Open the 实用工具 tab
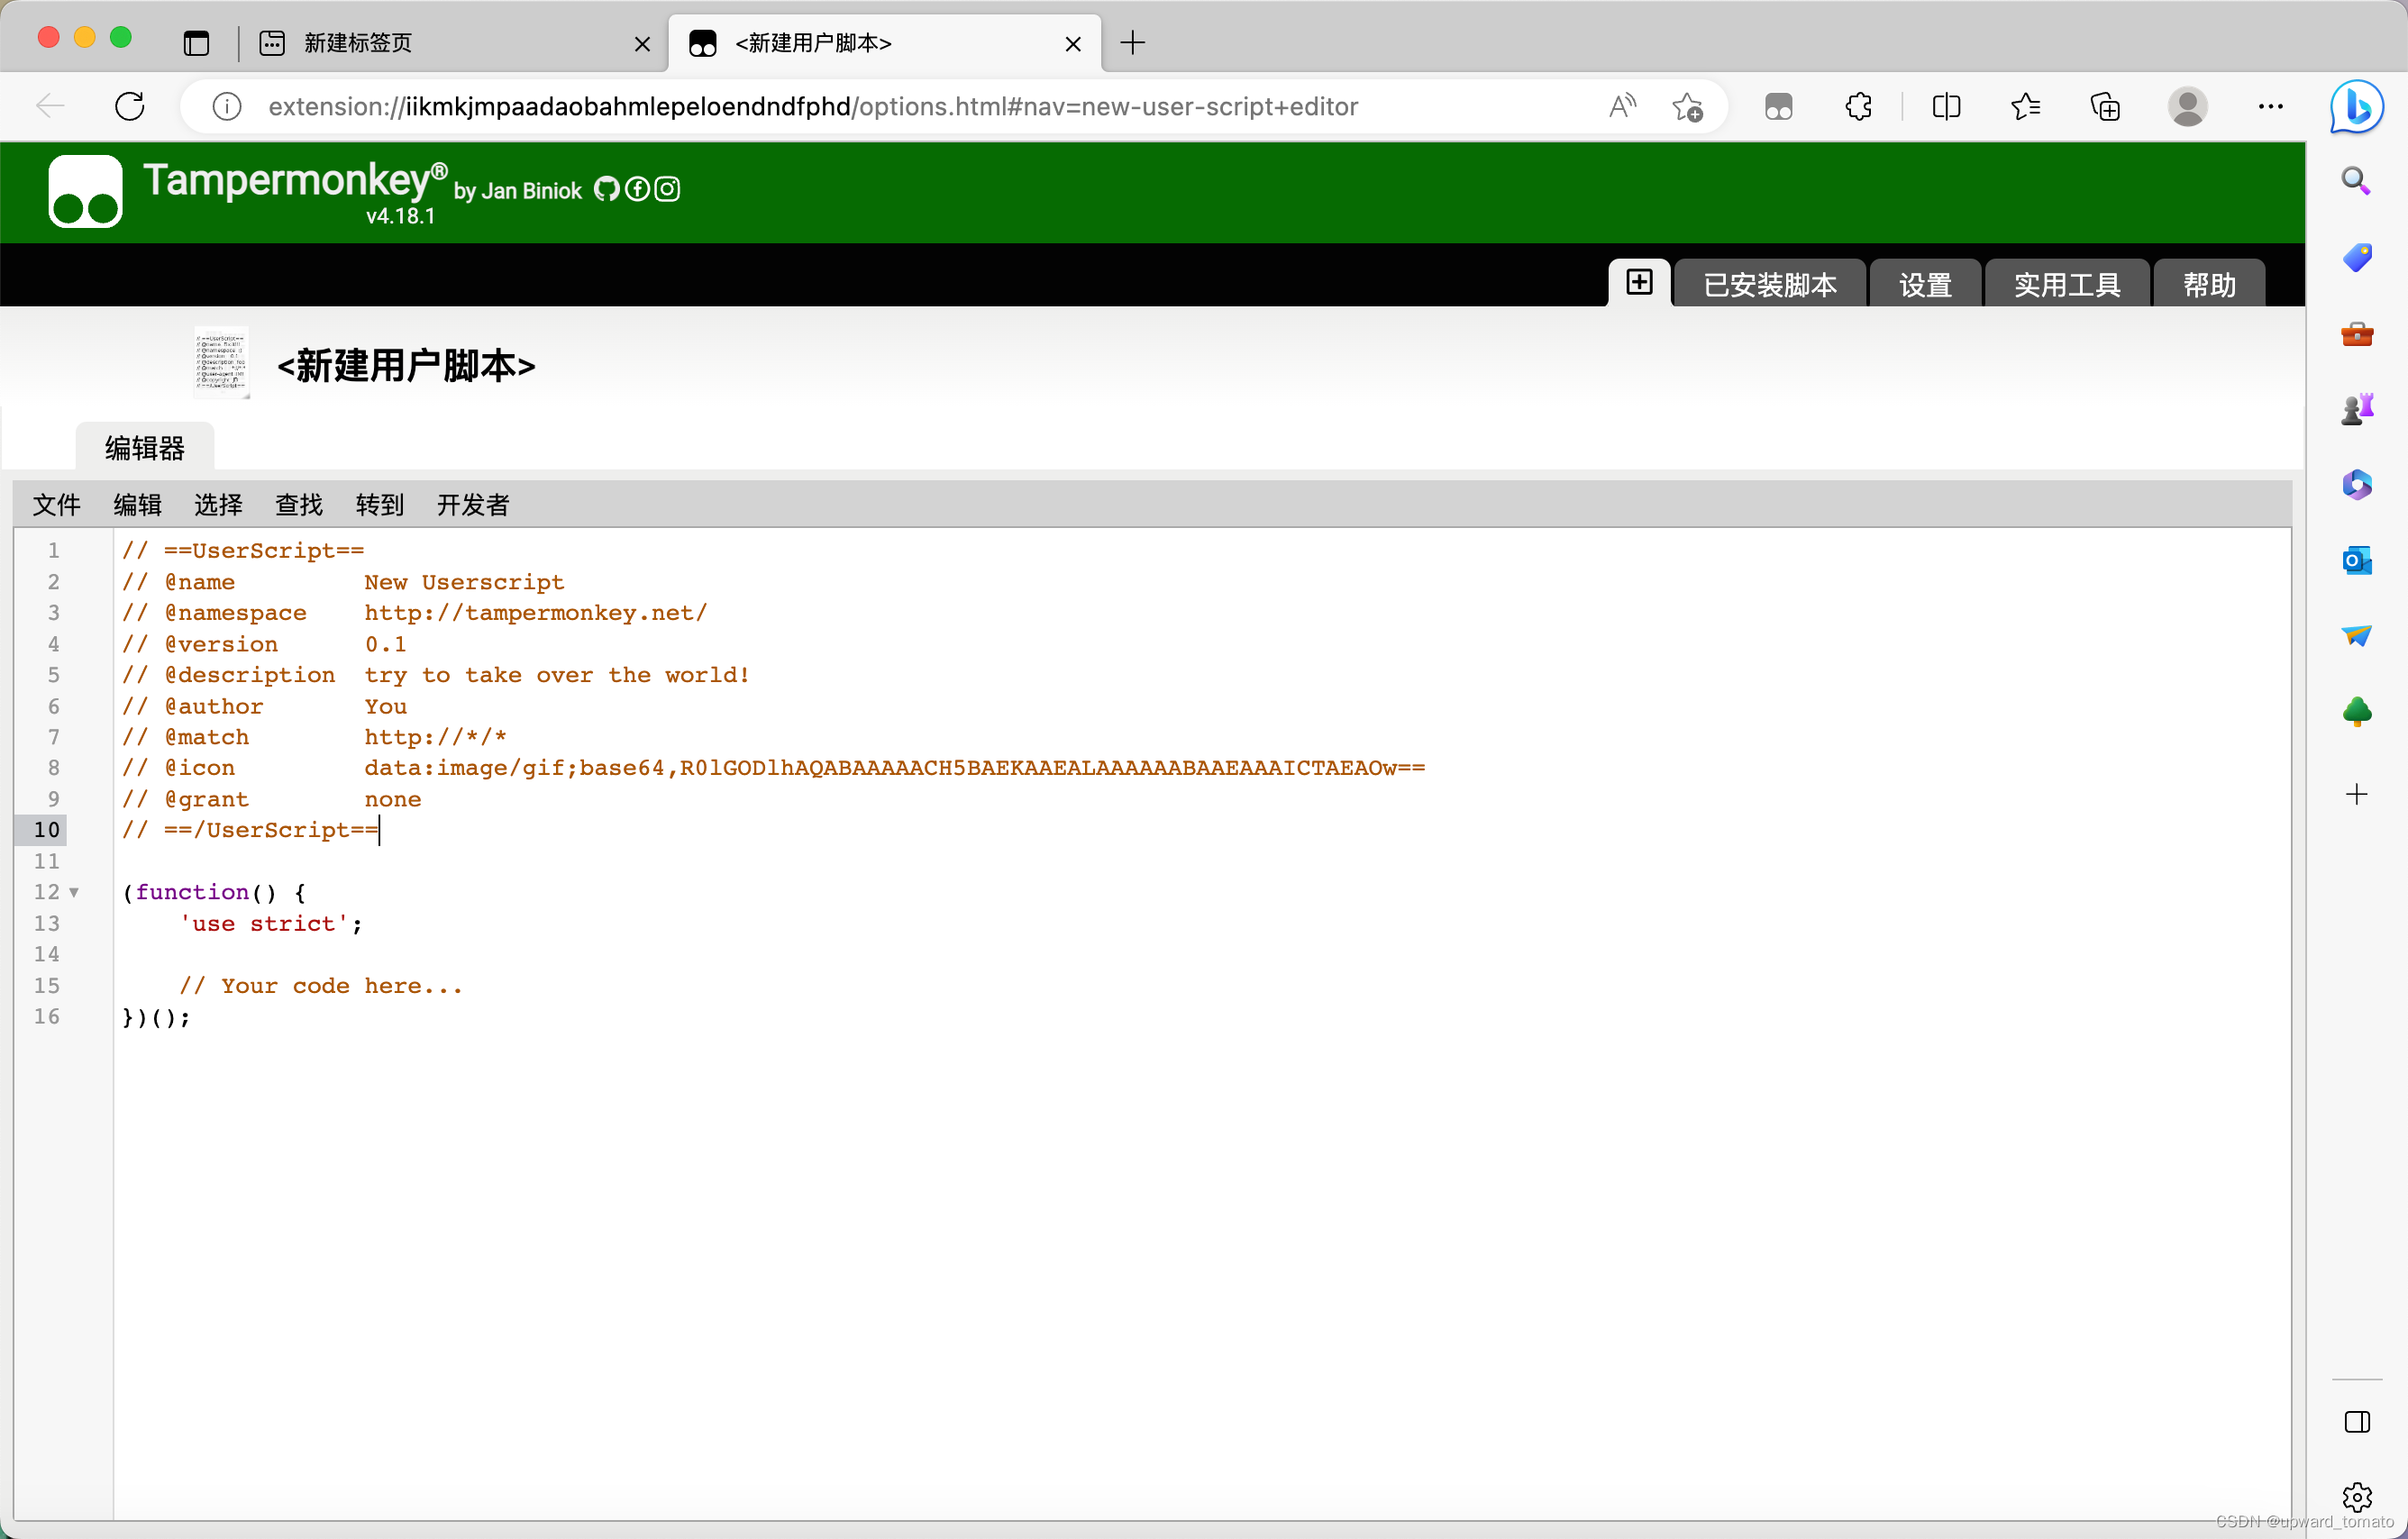Screen dimensions: 2408x1539 click(x=2067, y=285)
